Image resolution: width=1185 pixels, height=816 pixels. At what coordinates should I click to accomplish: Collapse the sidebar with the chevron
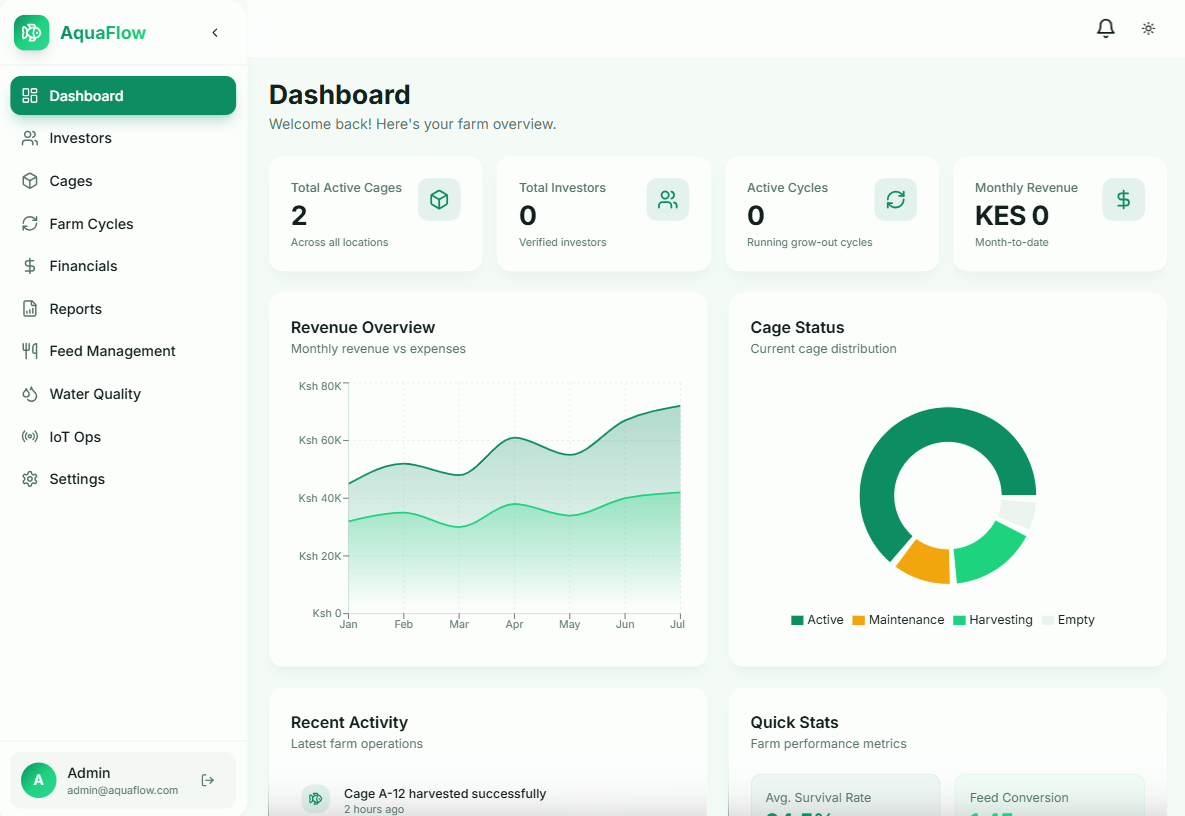215,32
